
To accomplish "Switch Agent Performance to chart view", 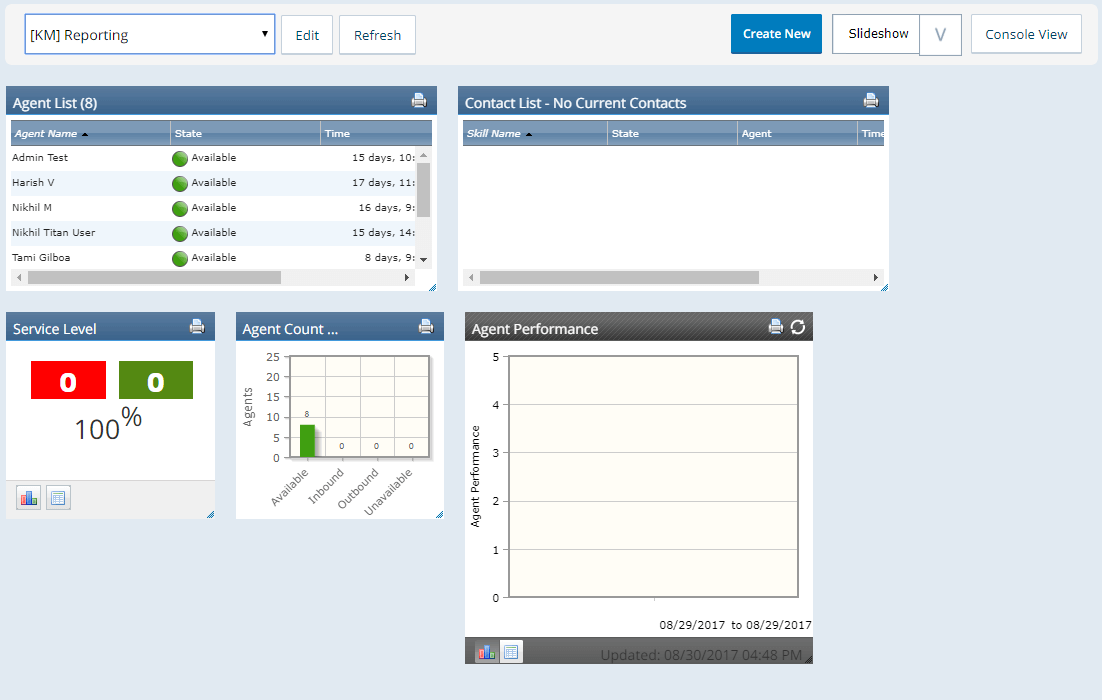I will pos(487,651).
